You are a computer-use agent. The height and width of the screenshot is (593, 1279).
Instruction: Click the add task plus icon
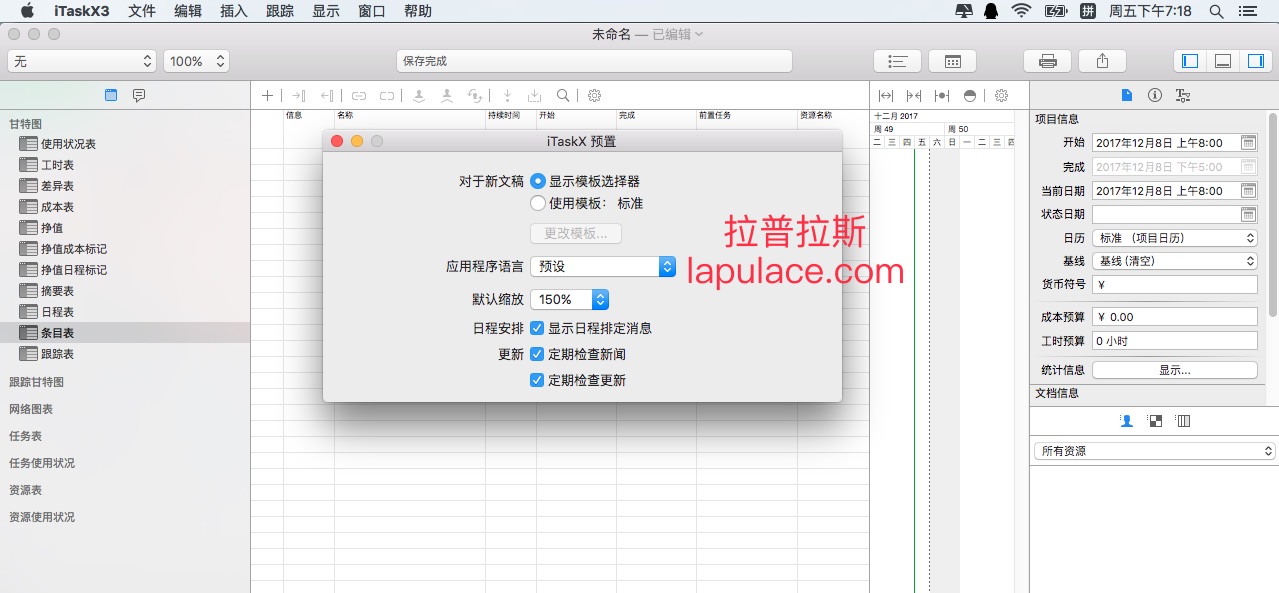point(267,96)
